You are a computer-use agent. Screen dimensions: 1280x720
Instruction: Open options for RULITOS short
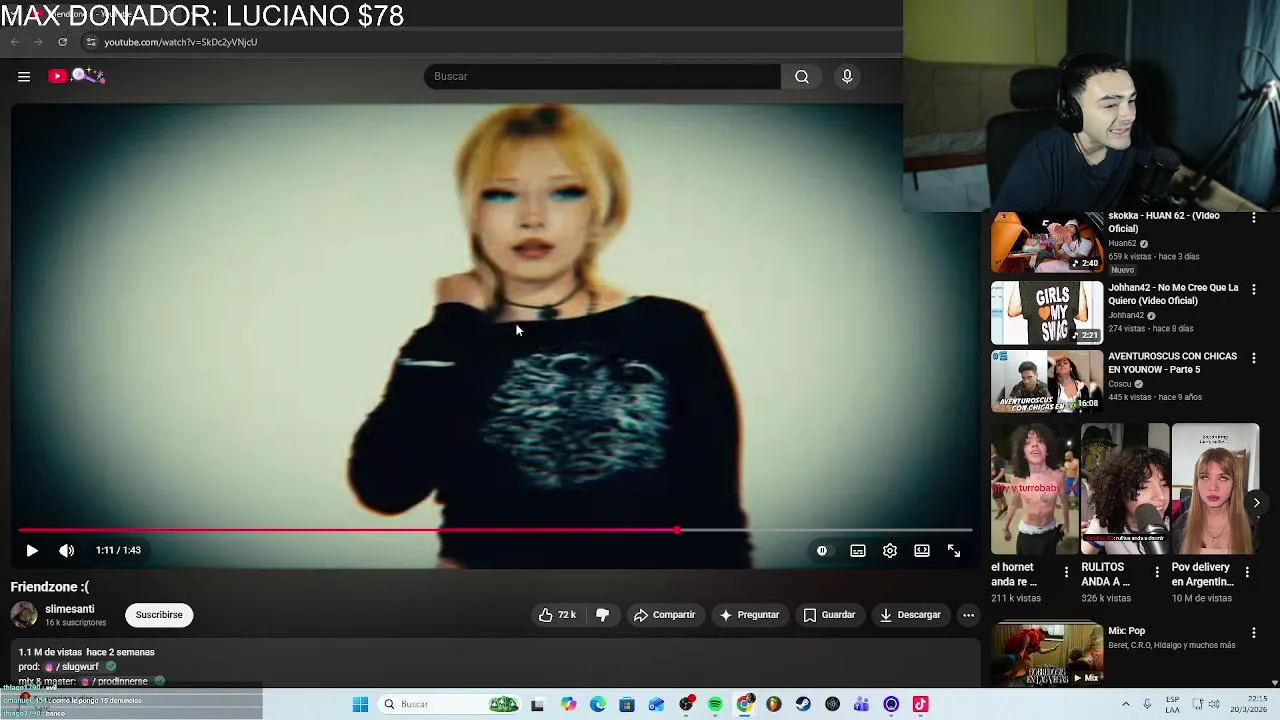(1157, 573)
